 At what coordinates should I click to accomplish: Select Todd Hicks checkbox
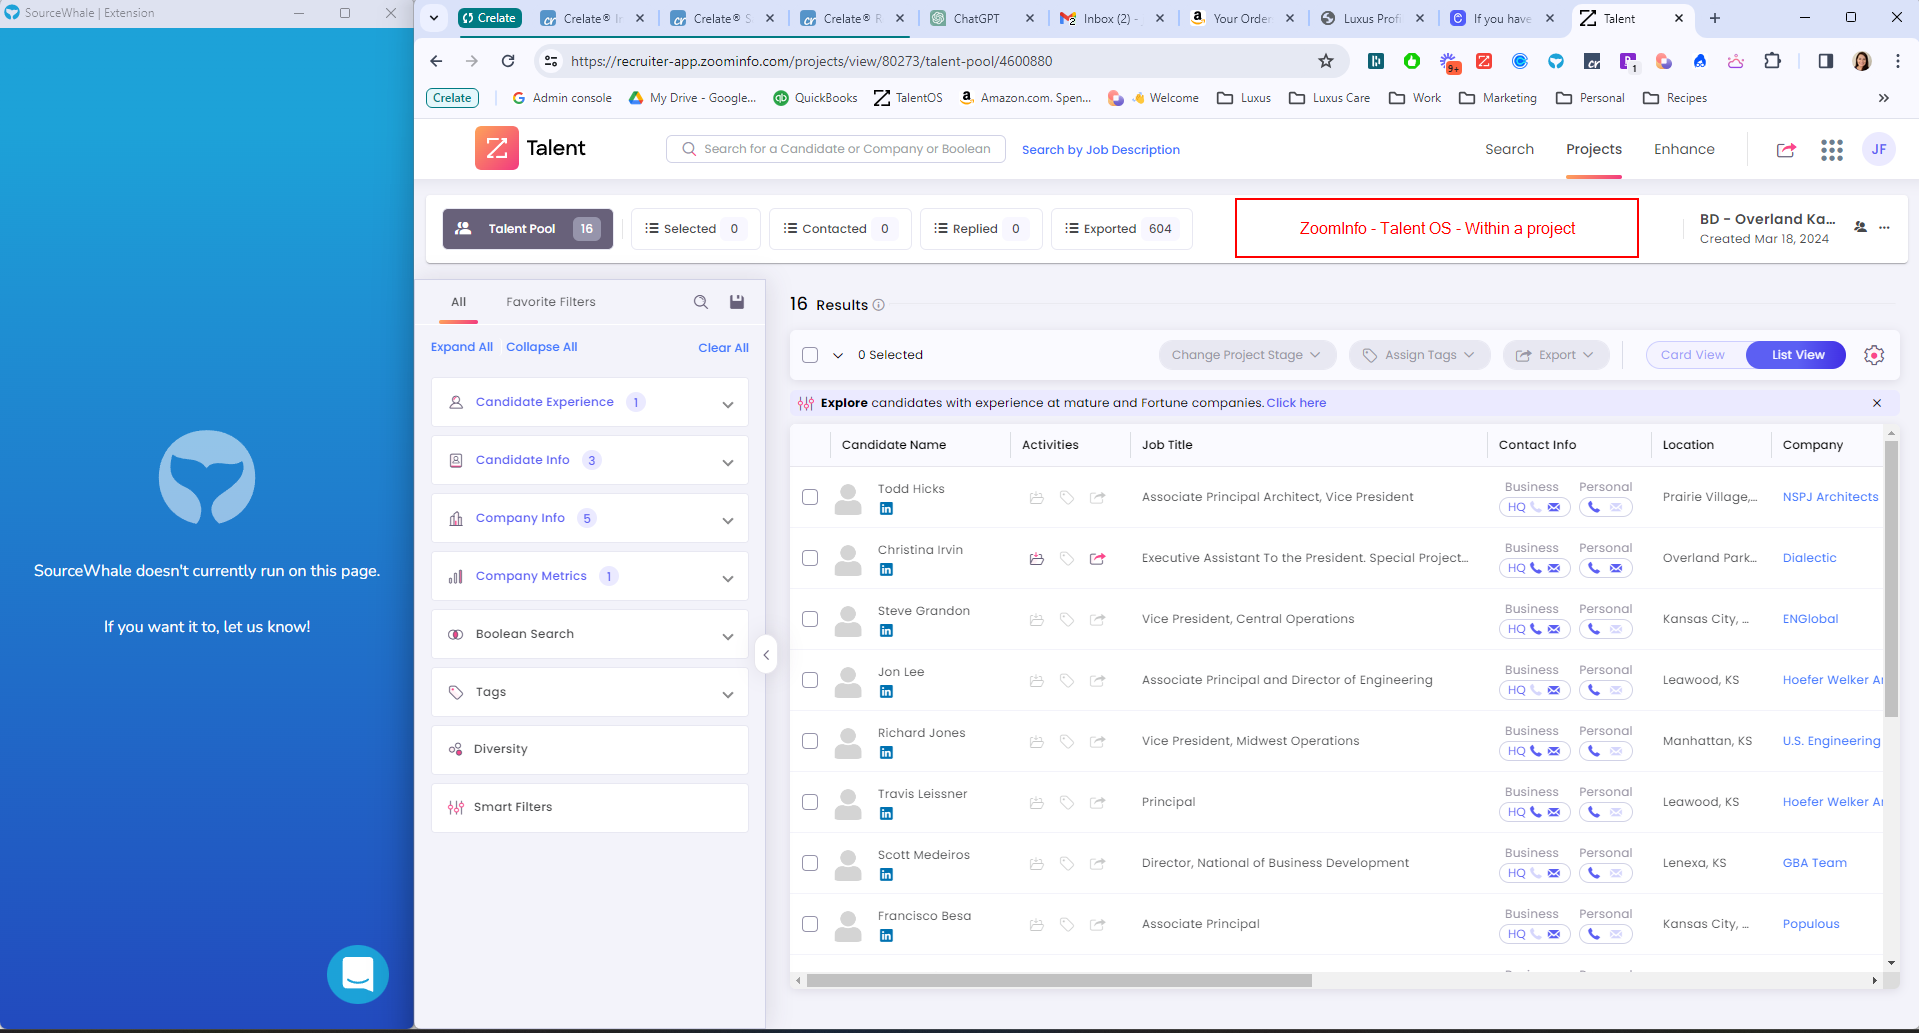point(810,497)
